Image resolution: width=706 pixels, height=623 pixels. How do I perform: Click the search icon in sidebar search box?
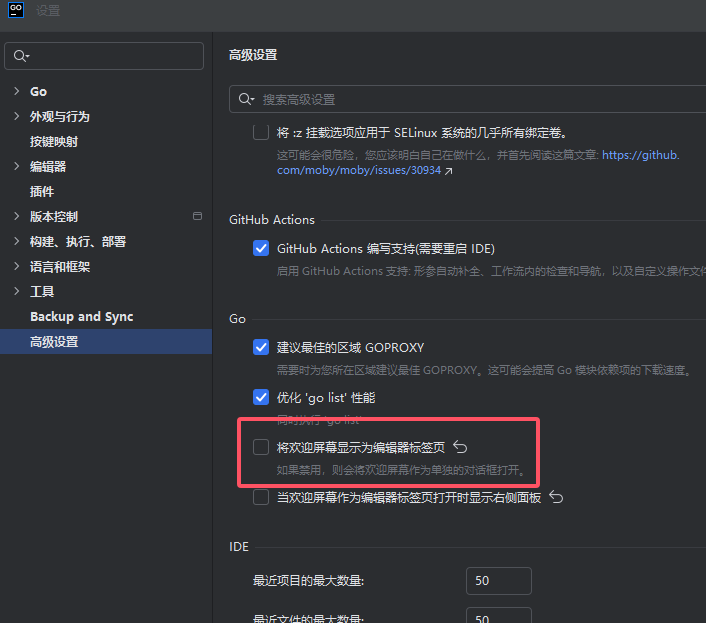(21, 57)
